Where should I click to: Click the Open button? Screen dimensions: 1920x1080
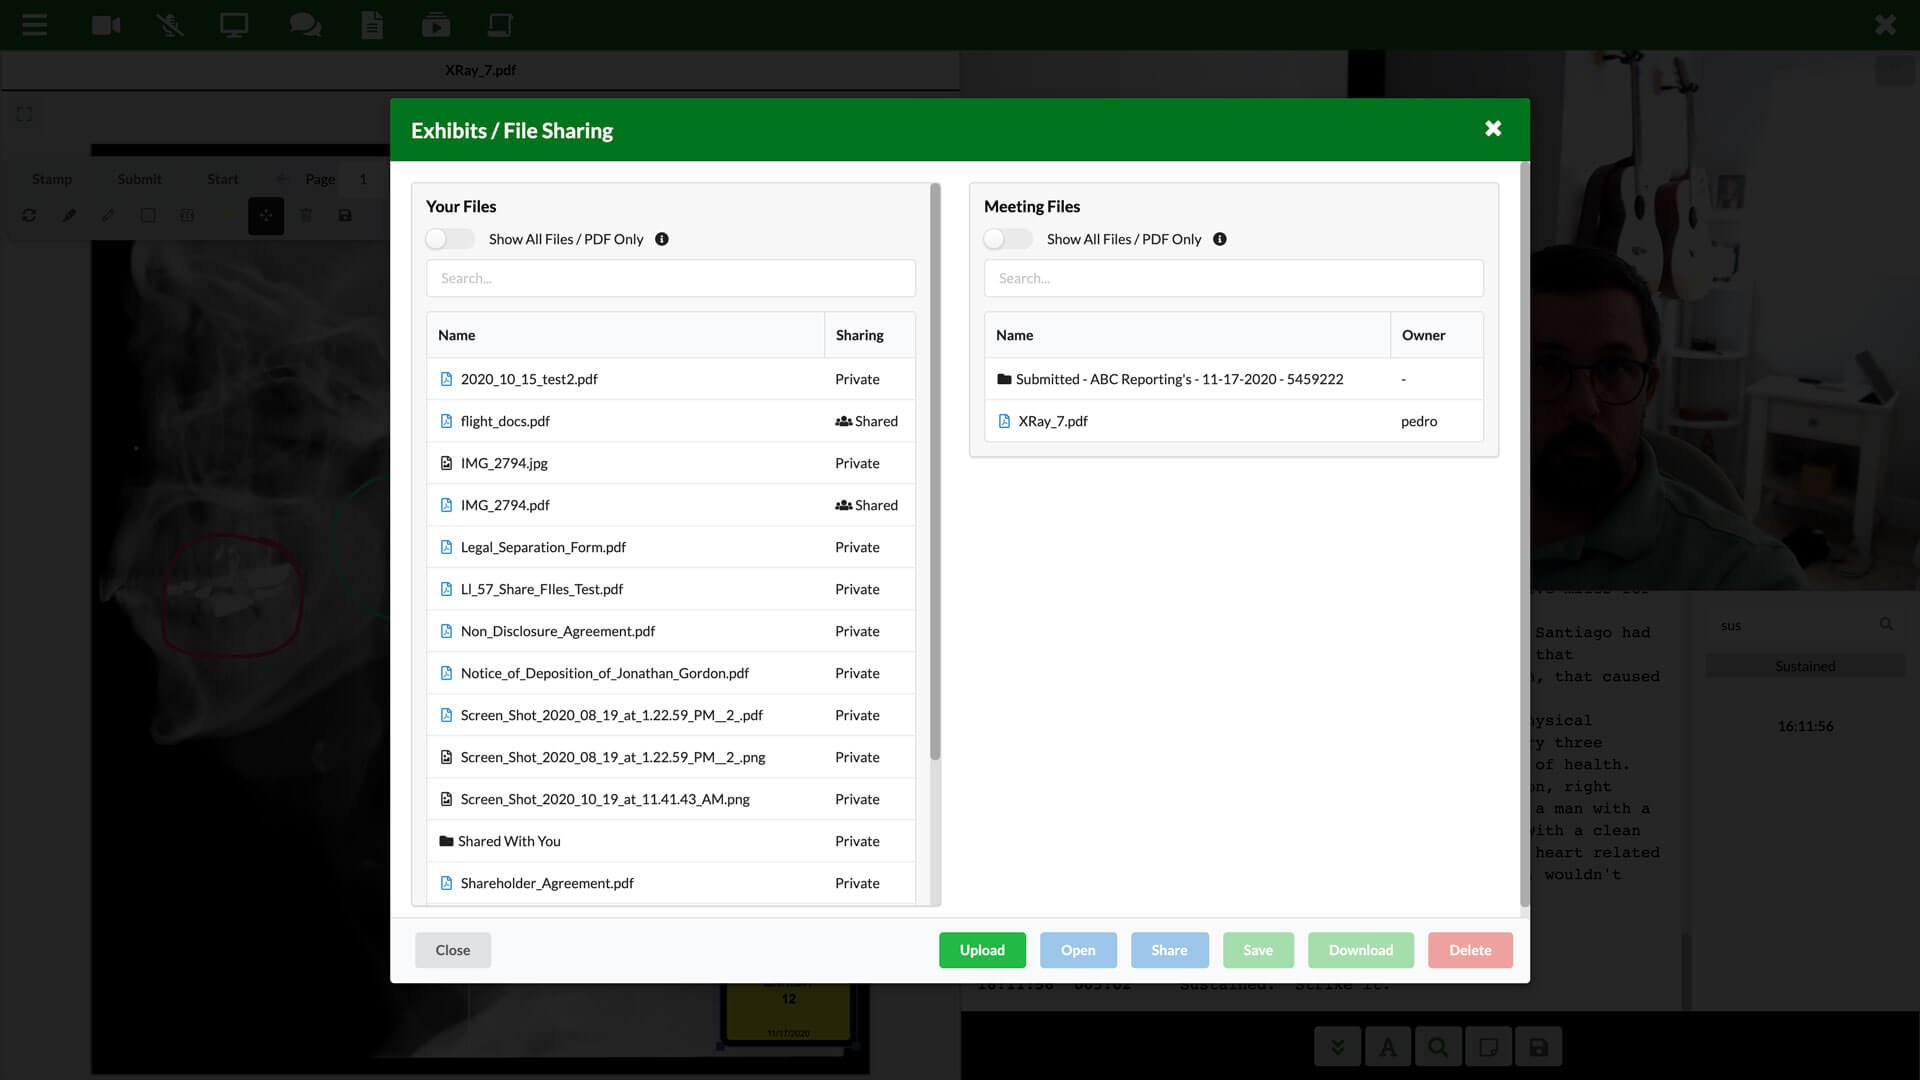pos(1078,950)
